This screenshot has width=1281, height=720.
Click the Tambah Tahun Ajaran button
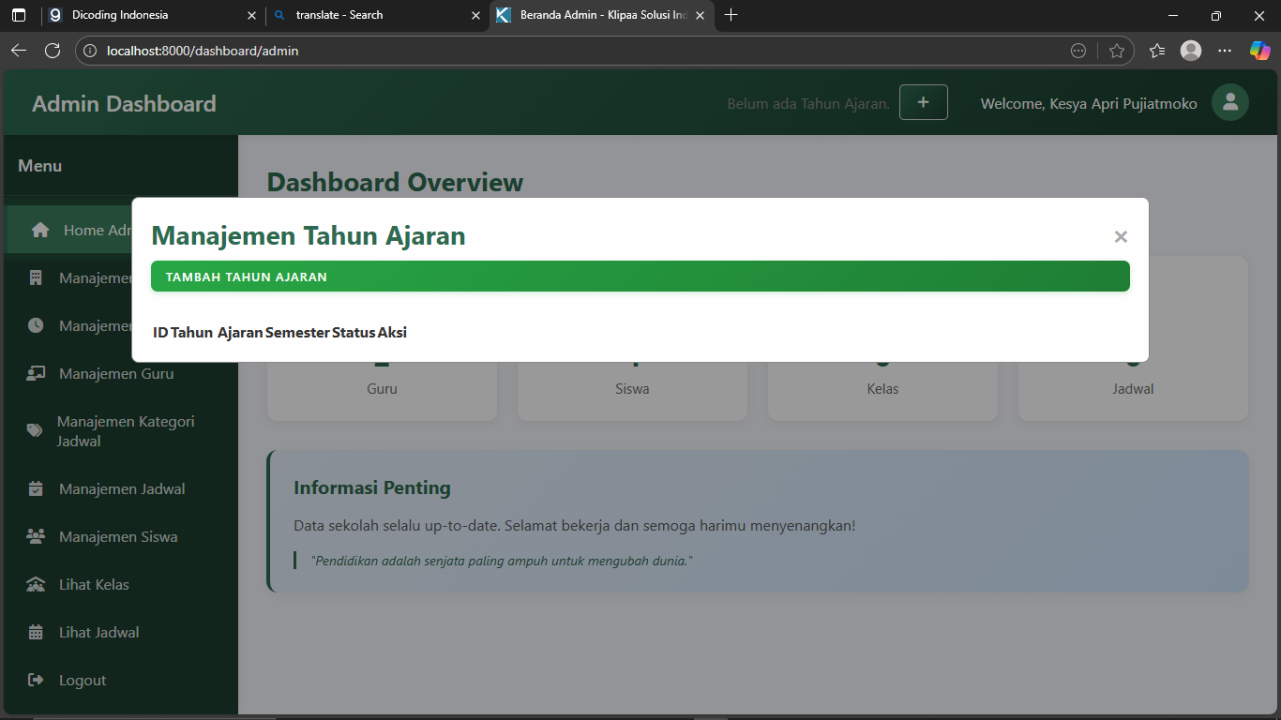640,277
